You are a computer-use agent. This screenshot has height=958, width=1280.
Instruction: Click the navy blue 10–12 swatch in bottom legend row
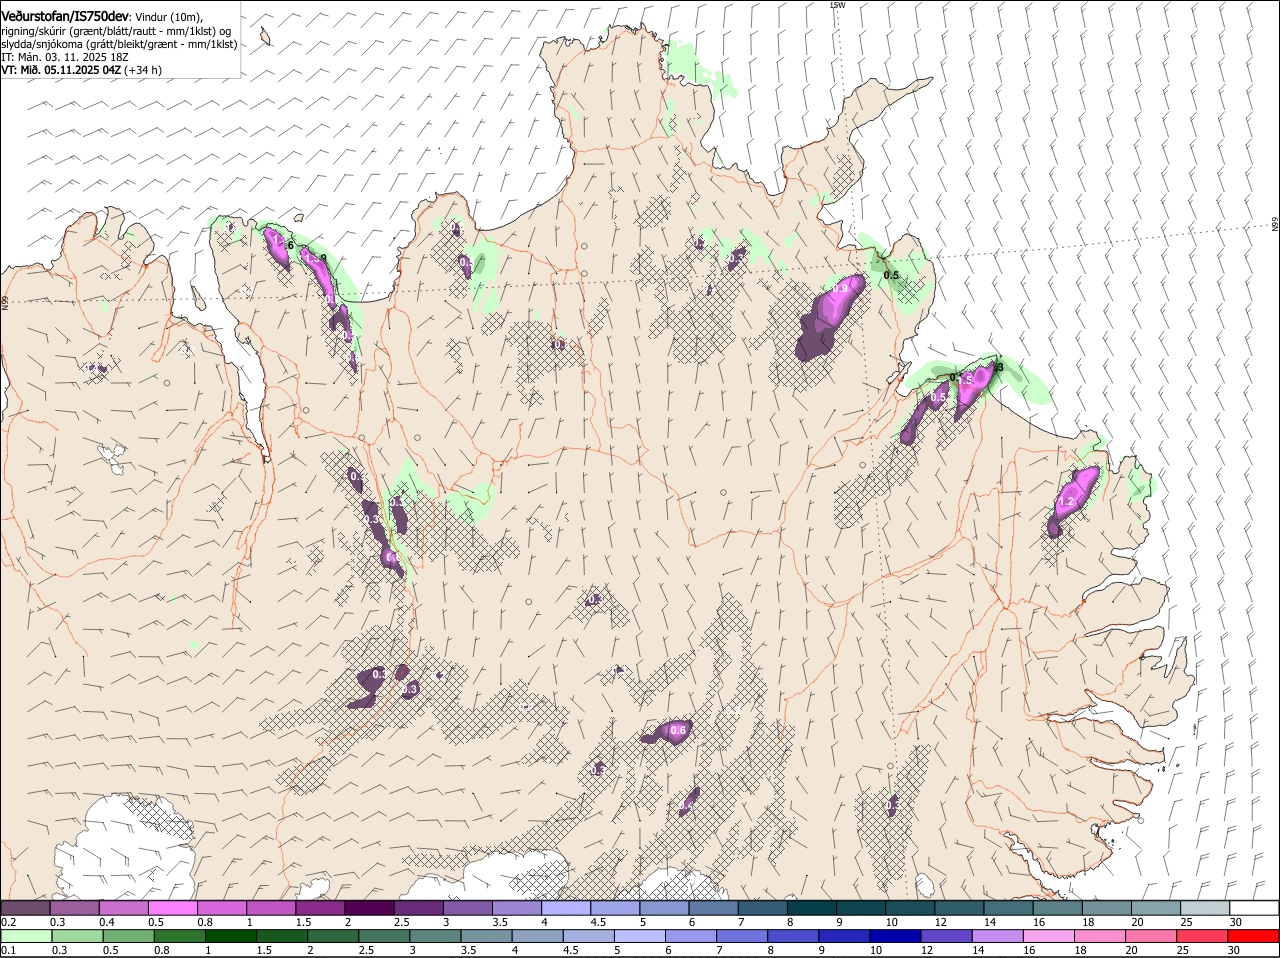[x=894, y=936]
